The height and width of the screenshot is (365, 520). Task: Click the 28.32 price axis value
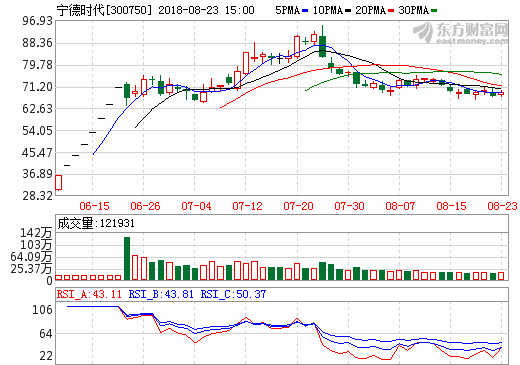[37, 196]
